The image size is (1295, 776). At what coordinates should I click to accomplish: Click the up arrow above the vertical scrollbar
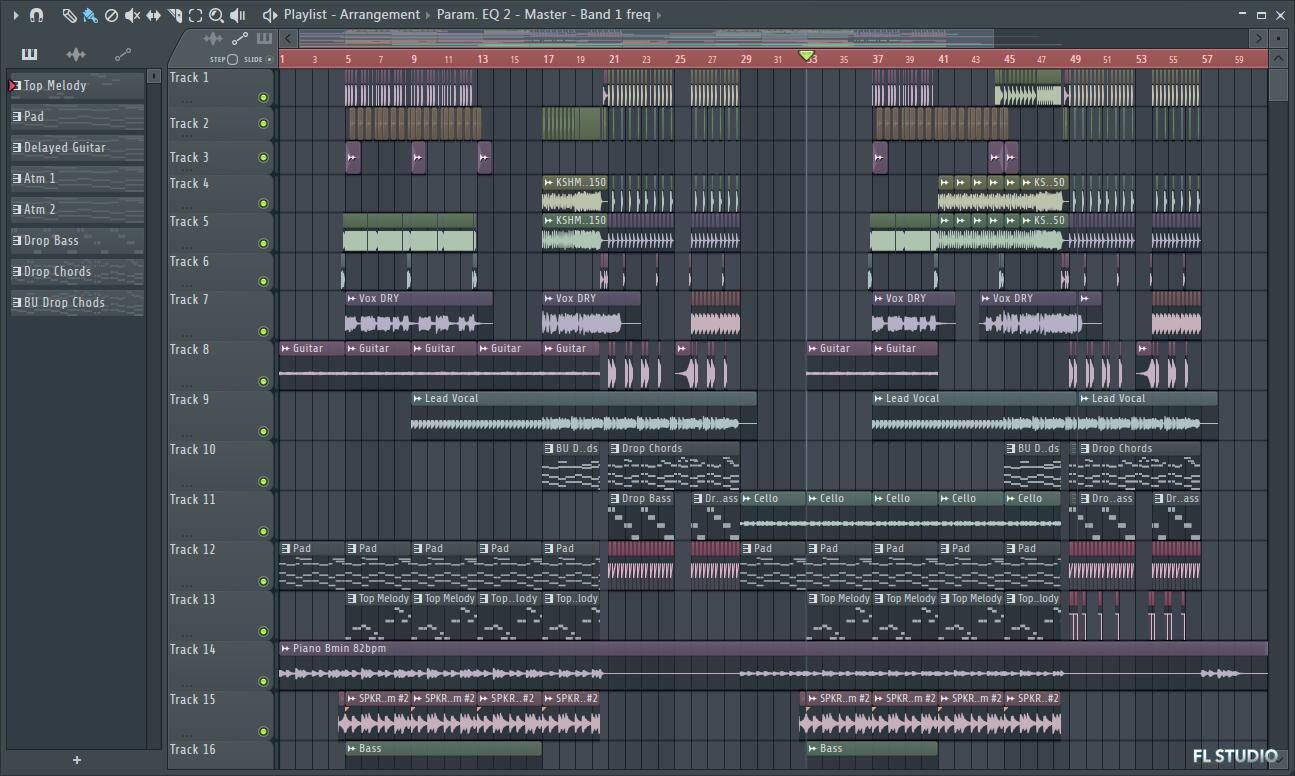point(1278,59)
